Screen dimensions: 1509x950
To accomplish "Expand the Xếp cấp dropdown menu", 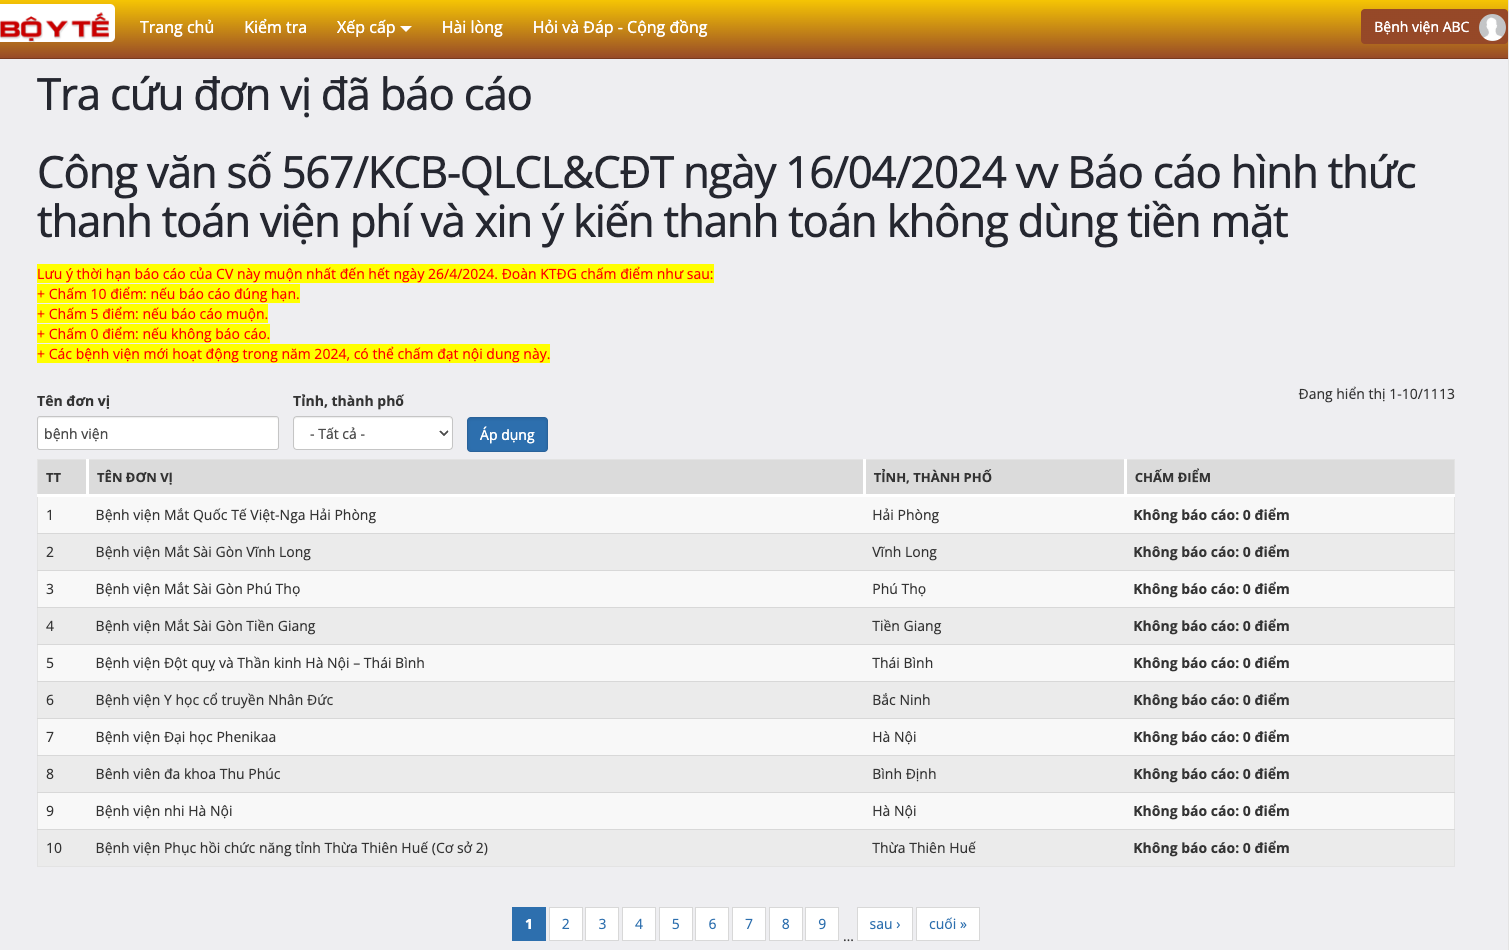I will pyautogui.click(x=373, y=27).
